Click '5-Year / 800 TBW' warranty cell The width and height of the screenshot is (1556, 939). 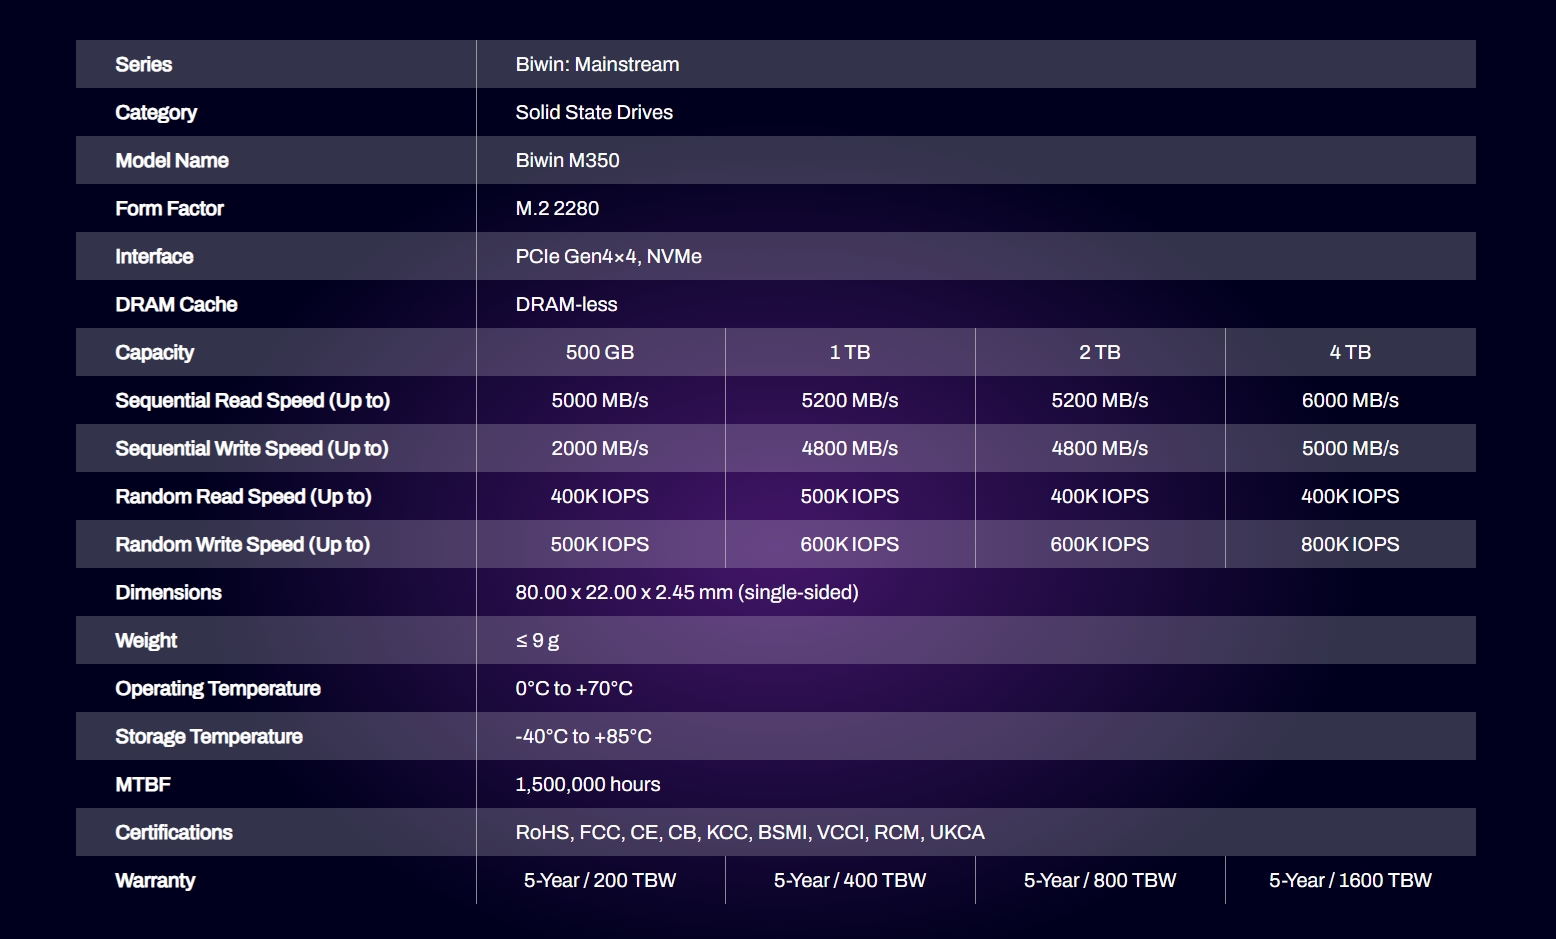pyautogui.click(x=1100, y=880)
